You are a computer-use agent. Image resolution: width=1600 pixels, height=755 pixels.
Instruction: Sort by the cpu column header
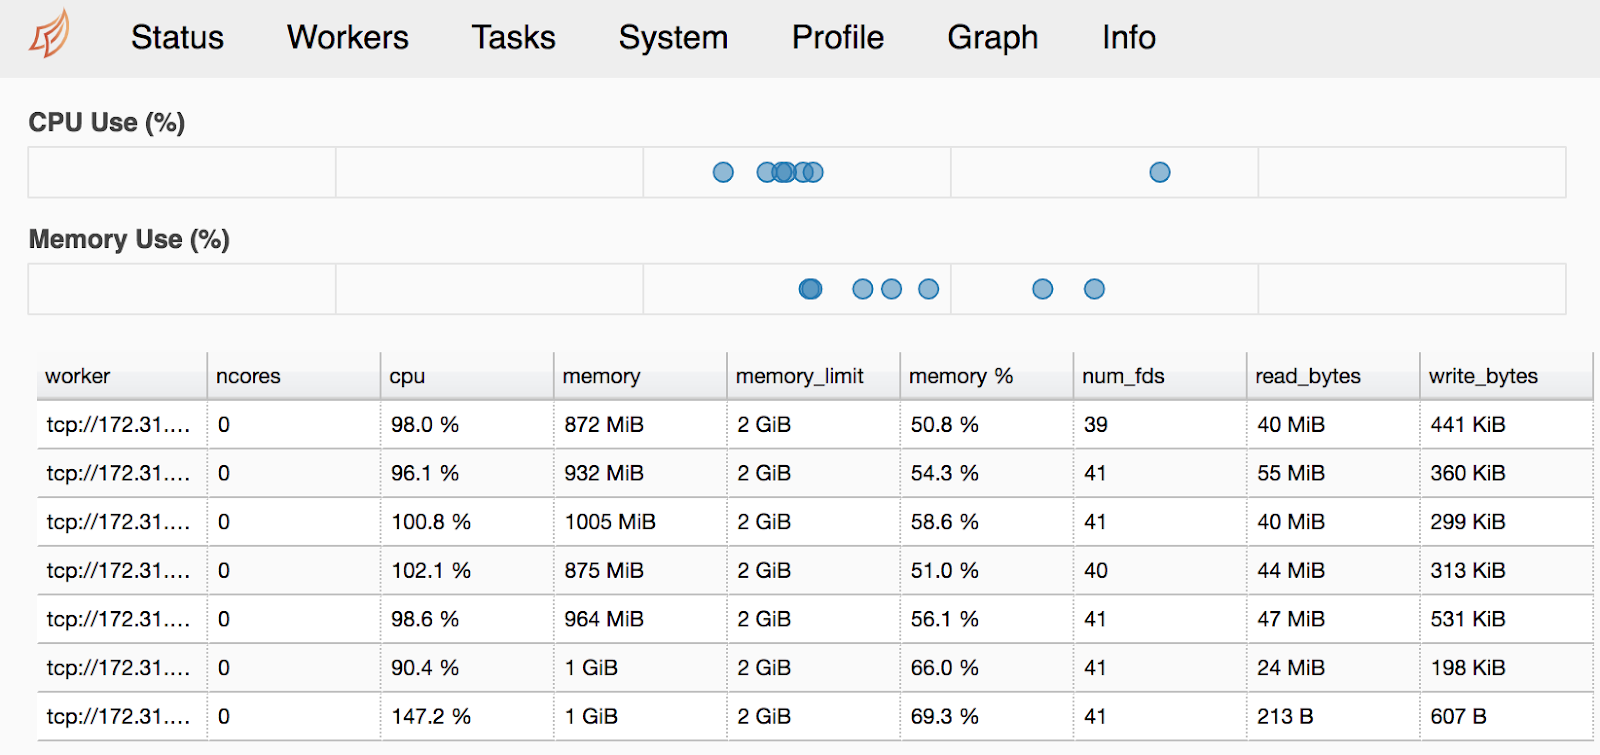(407, 376)
